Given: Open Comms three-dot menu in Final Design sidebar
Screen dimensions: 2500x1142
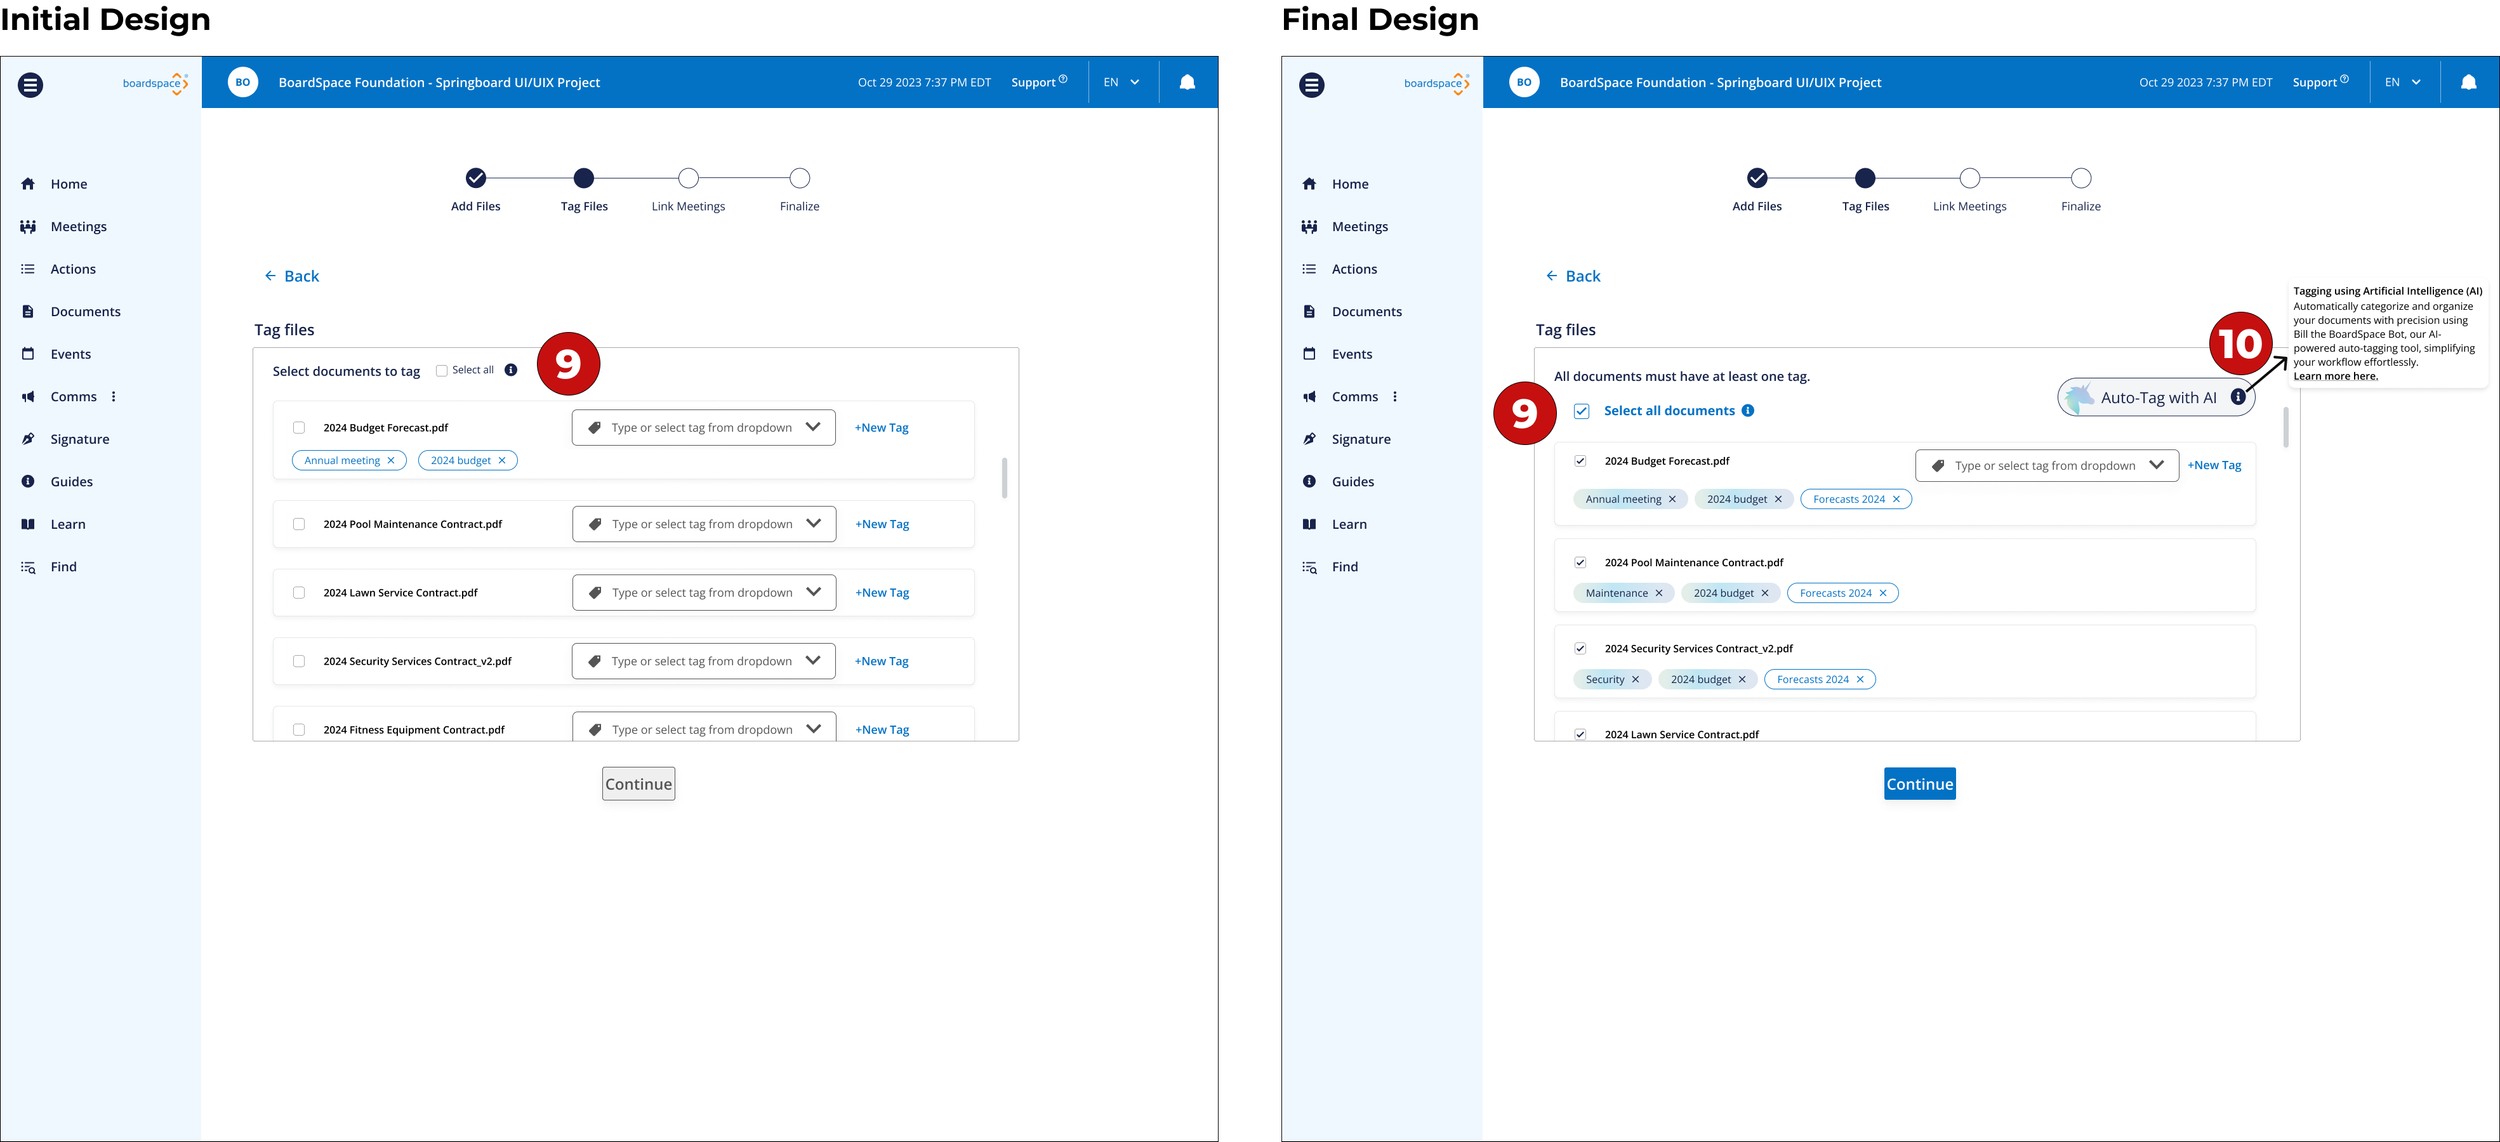Looking at the screenshot, I should click(1395, 397).
